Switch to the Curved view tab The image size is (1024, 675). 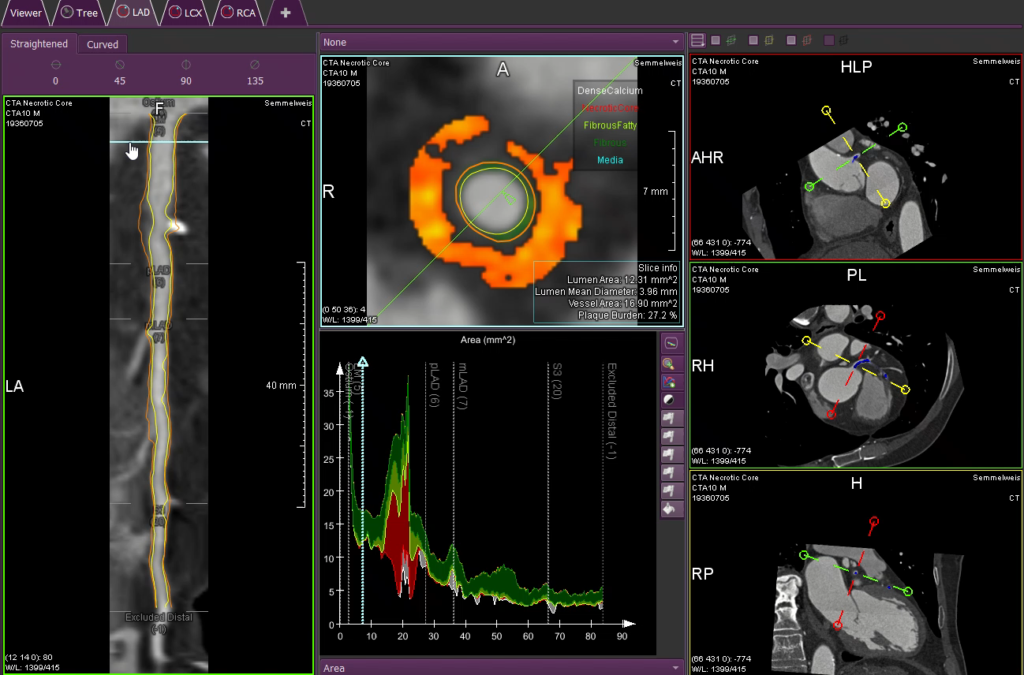coord(102,44)
